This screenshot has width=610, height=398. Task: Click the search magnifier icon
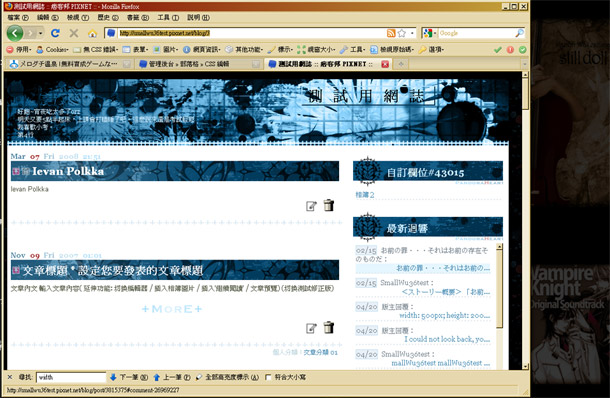[520, 33]
